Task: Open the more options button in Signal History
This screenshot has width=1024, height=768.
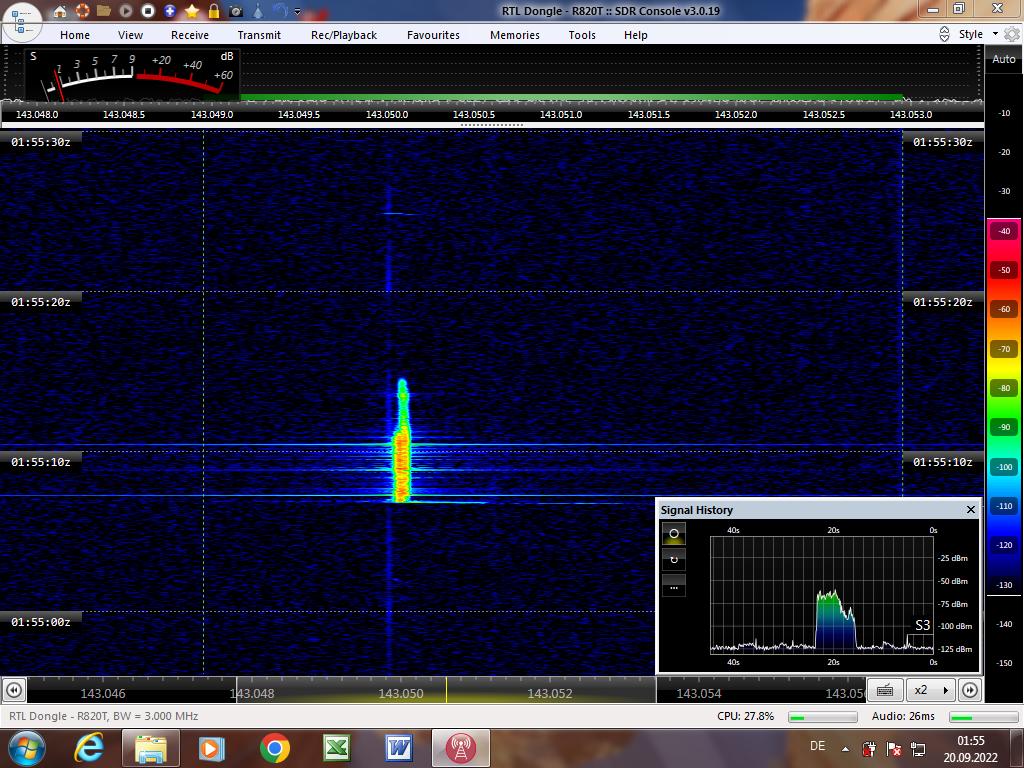Action: click(674, 586)
